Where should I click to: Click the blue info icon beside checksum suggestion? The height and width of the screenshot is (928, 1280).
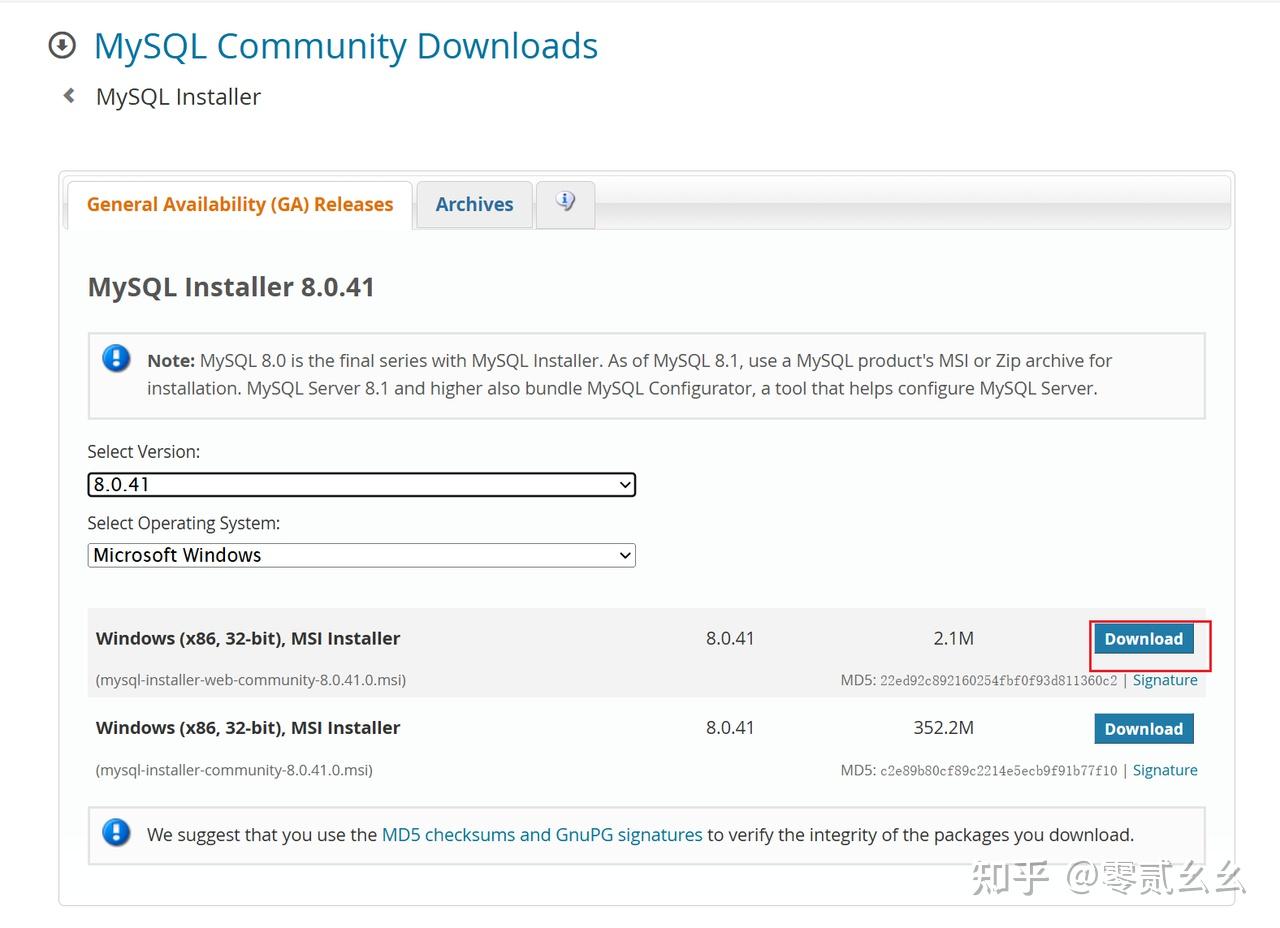click(x=116, y=833)
